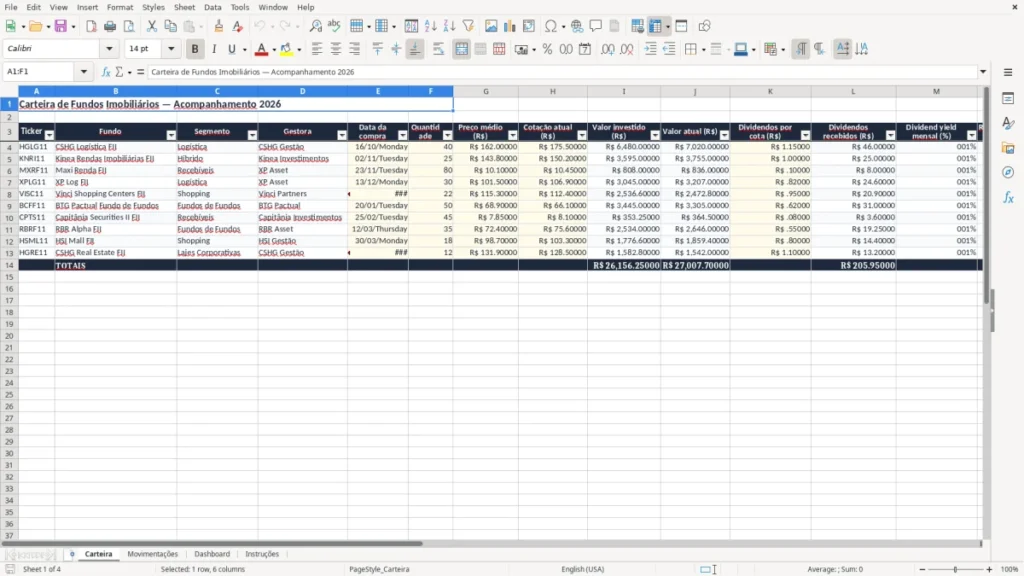Viewport: 1024px width, 576px height.
Task: Click the formula input line
Action: tap(562, 72)
